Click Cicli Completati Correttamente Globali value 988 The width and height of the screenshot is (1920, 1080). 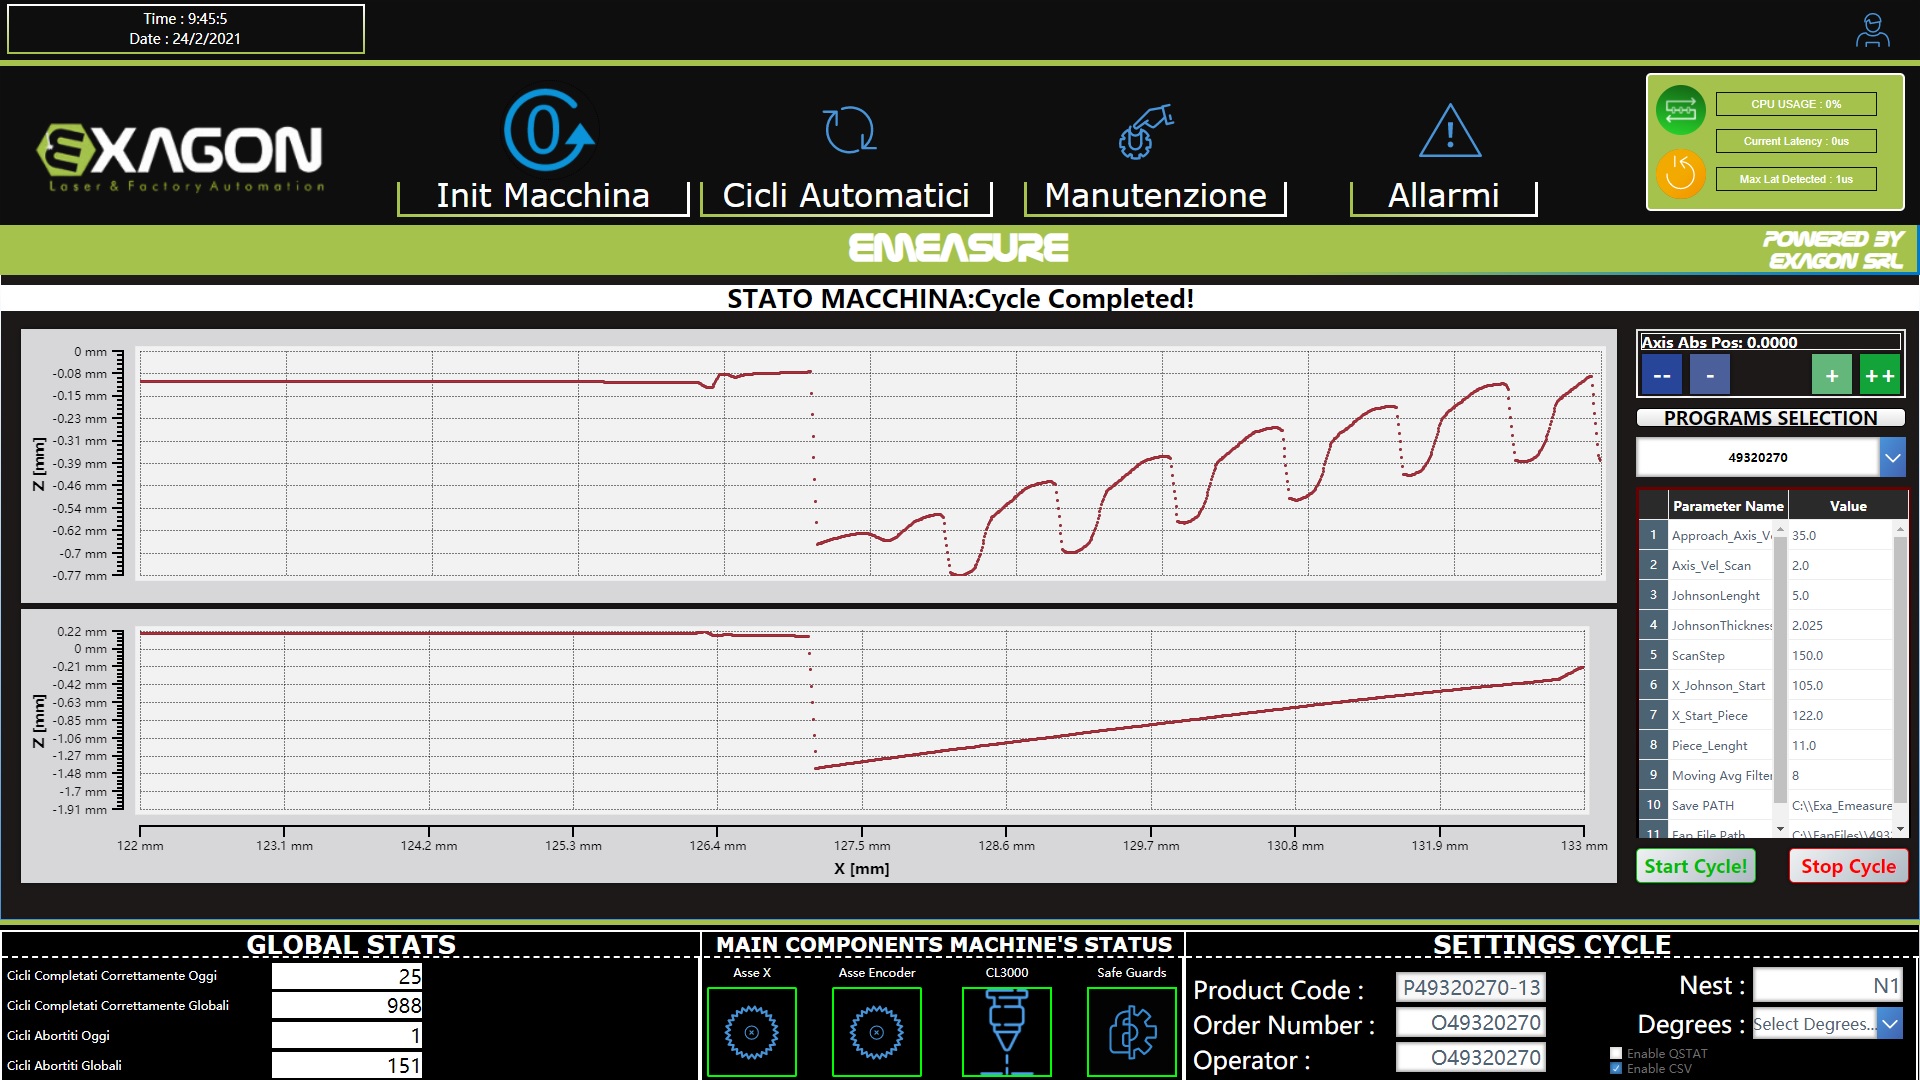tap(347, 1005)
